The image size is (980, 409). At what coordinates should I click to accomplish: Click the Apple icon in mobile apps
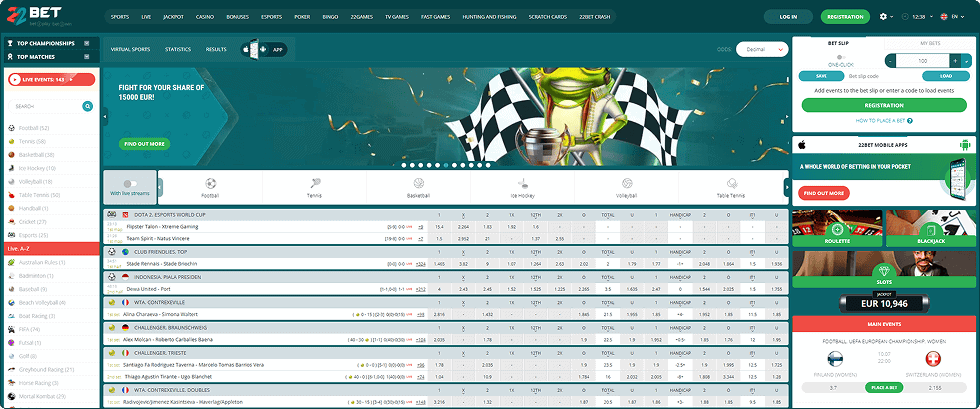click(x=802, y=145)
